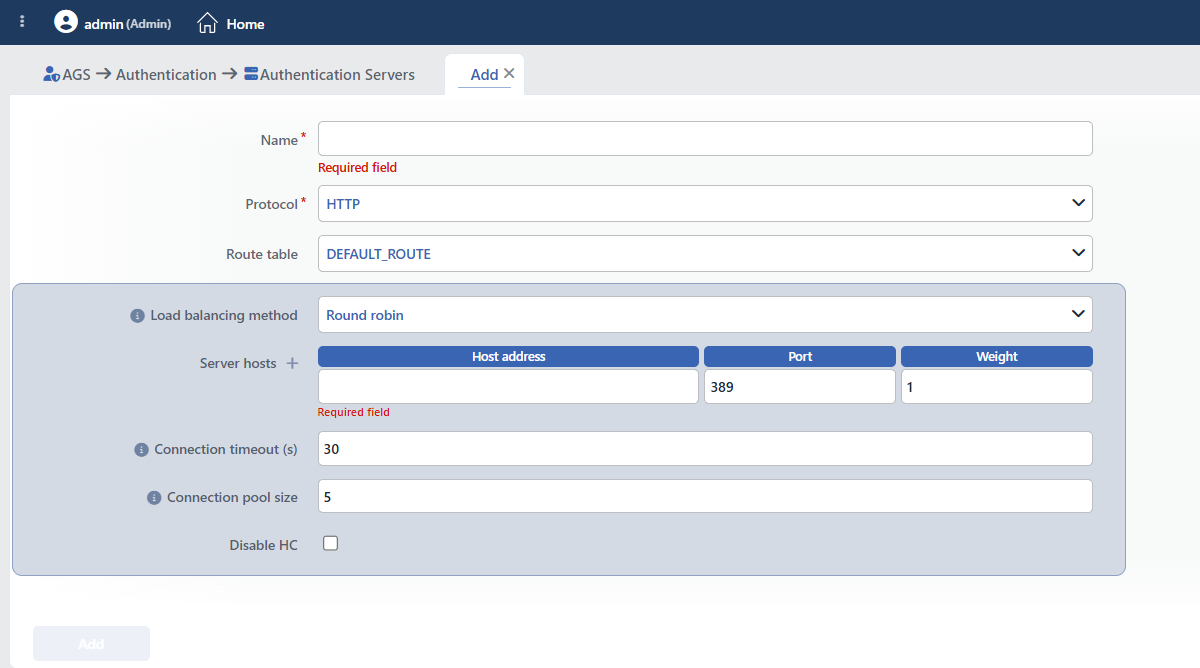
Task: Go to Authentication in the breadcrumb
Action: point(166,74)
